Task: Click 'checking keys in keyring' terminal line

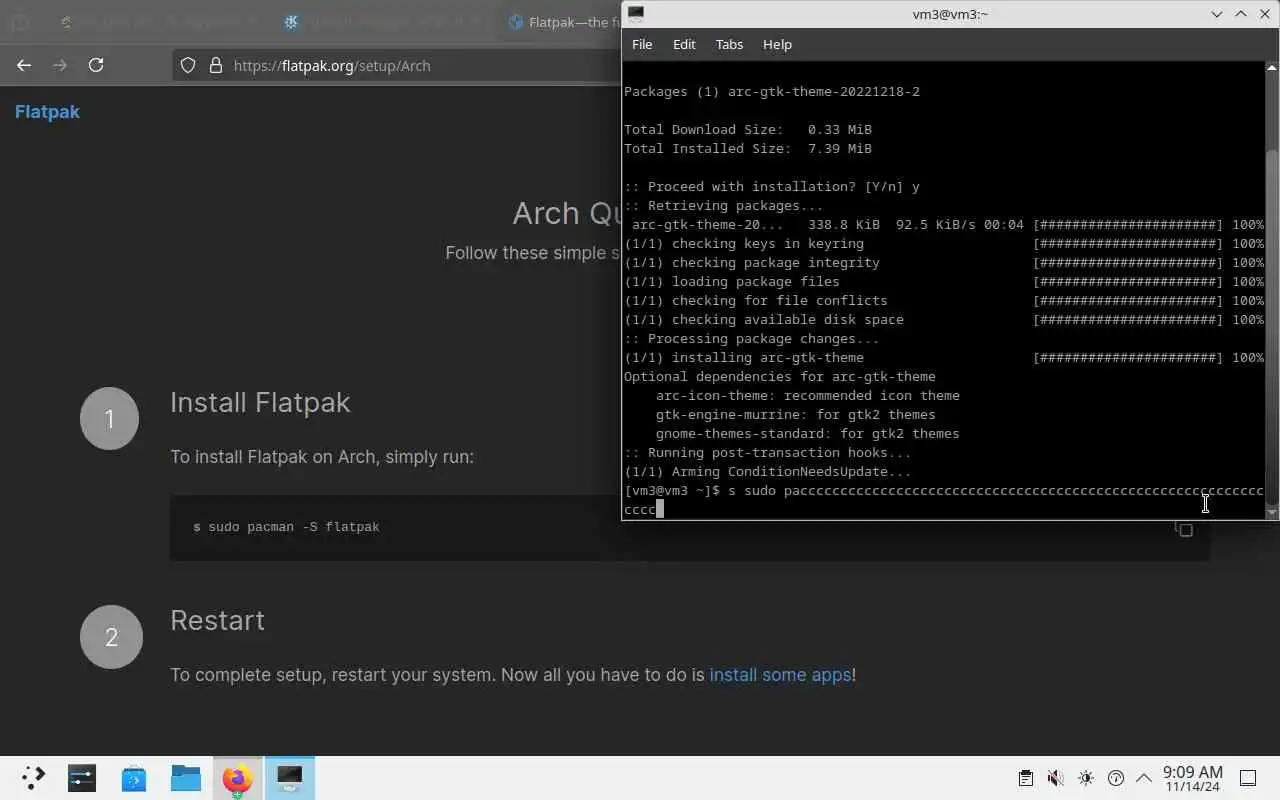Action: (744, 244)
